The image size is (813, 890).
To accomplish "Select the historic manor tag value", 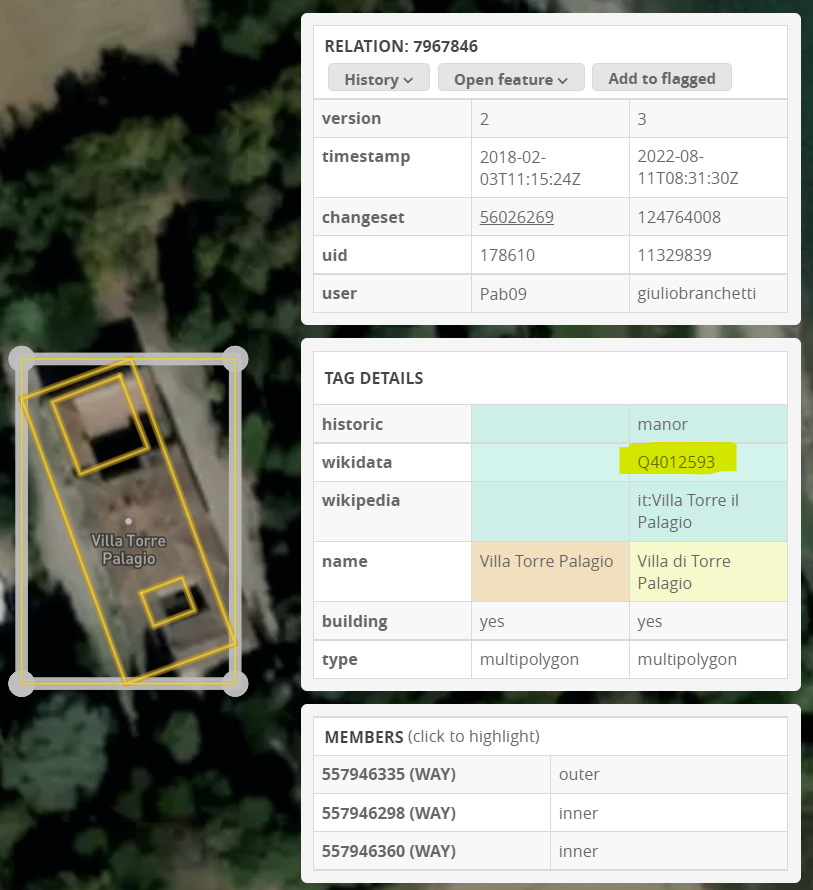I will coord(662,424).
